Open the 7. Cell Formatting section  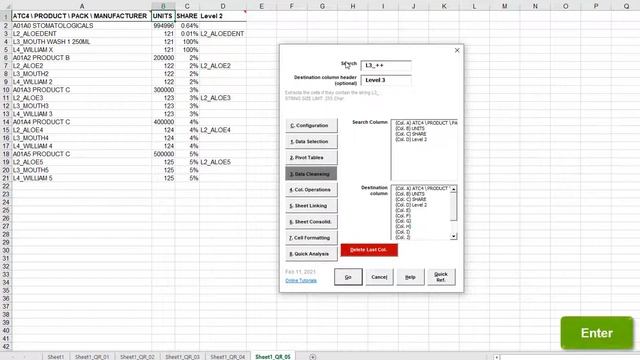click(x=311, y=238)
